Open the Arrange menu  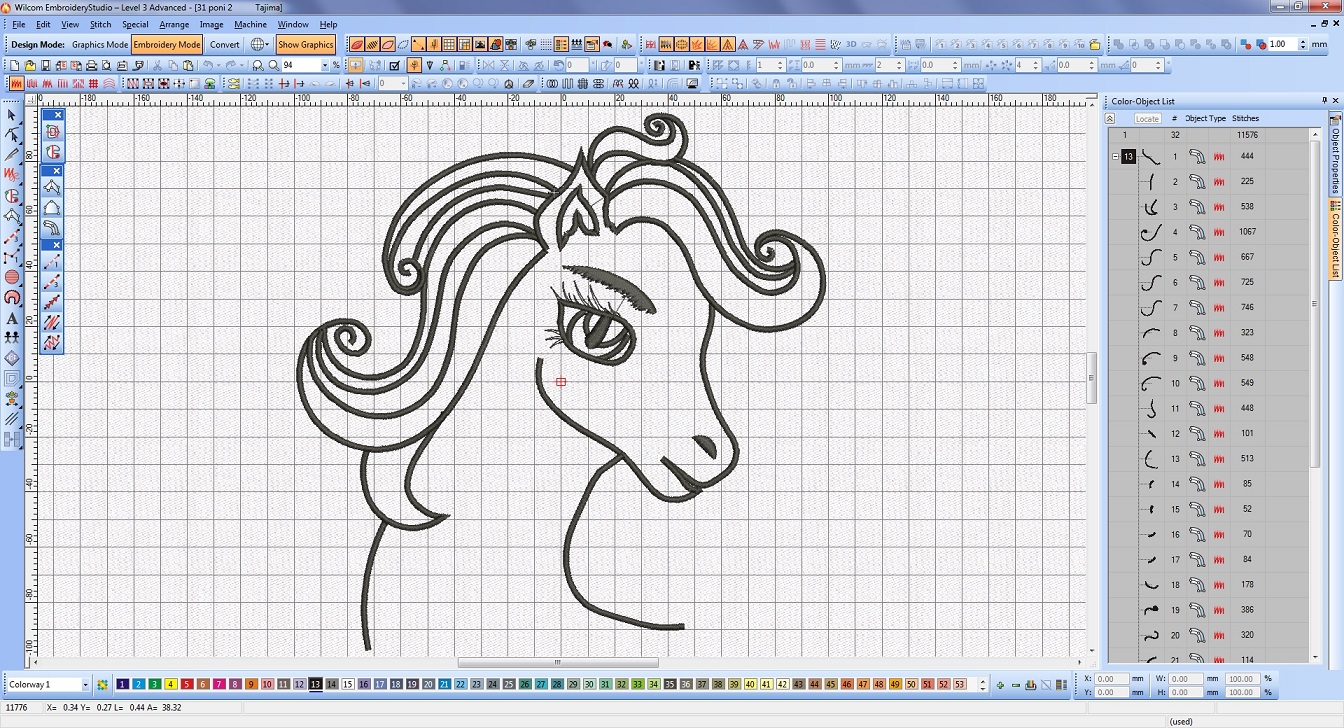click(x=174, y=24)
